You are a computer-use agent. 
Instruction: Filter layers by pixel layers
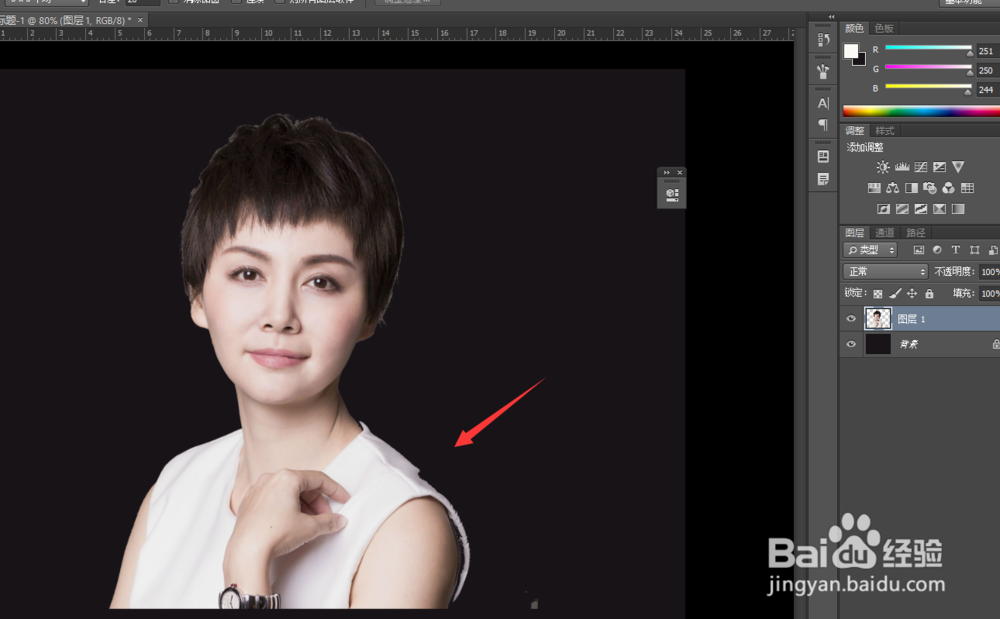(x=918, y=250)
